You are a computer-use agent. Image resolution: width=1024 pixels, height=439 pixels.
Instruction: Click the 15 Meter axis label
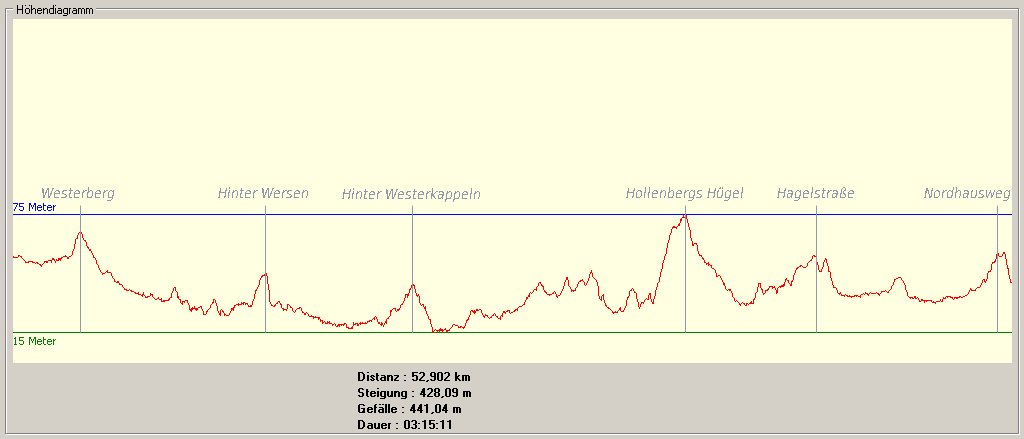click(x=34, y=341)
